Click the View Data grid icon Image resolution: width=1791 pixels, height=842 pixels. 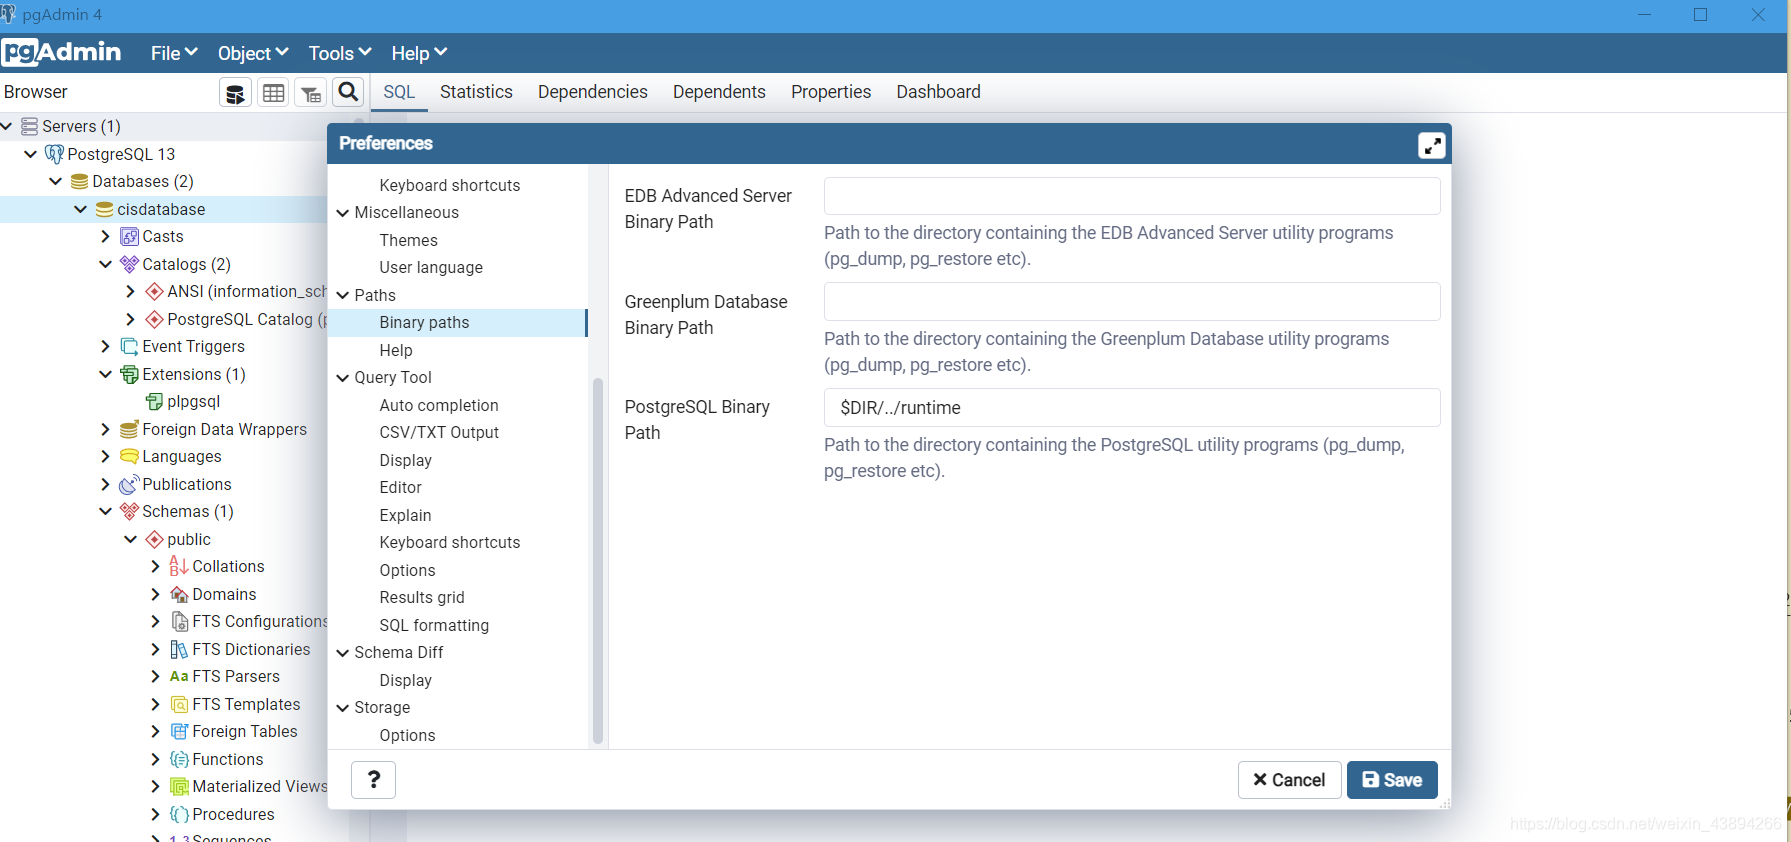[273, 93]
